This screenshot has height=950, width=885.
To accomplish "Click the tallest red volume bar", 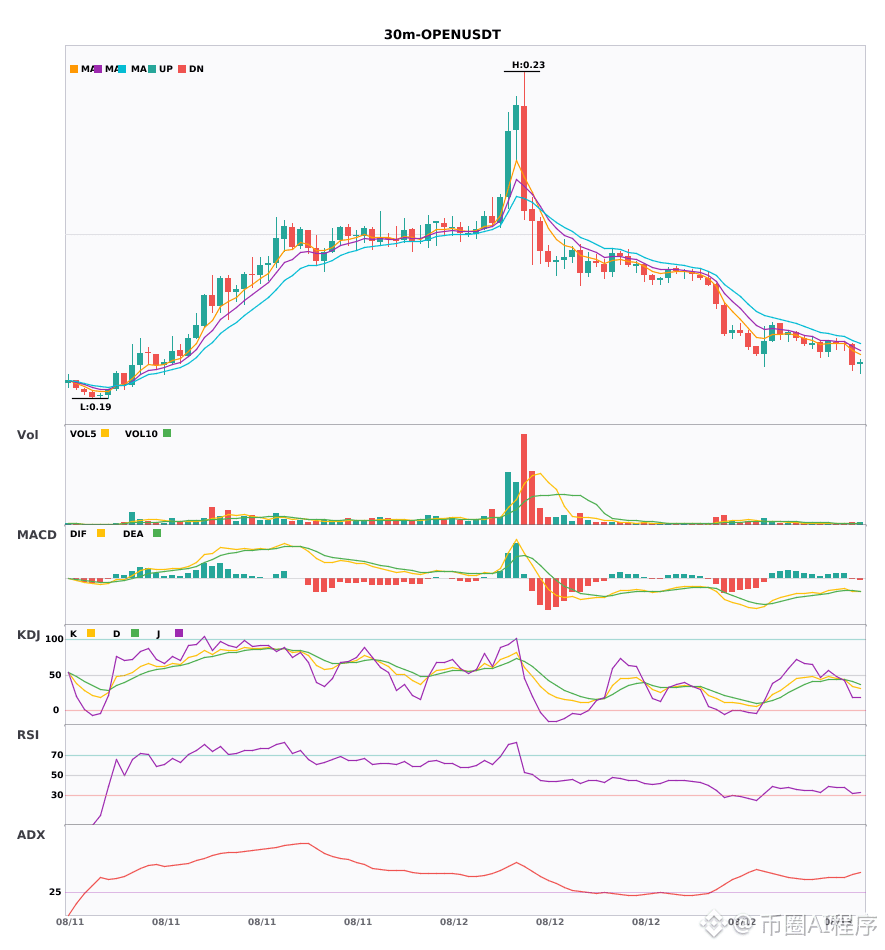I will click(x=524, y=479).
